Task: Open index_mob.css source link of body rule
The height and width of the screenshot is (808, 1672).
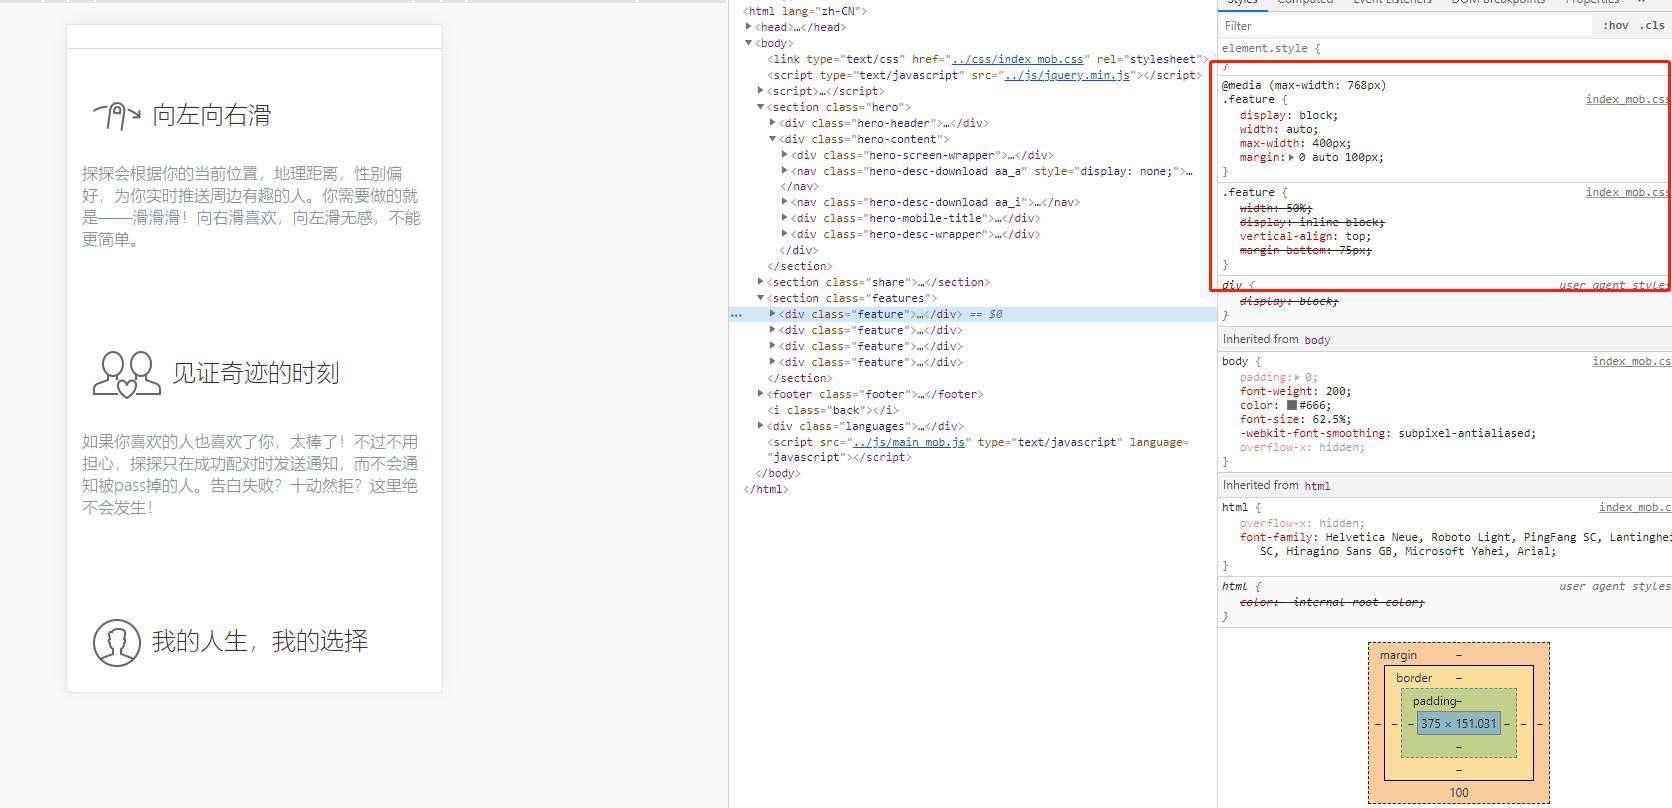Action: point(1631,361)
